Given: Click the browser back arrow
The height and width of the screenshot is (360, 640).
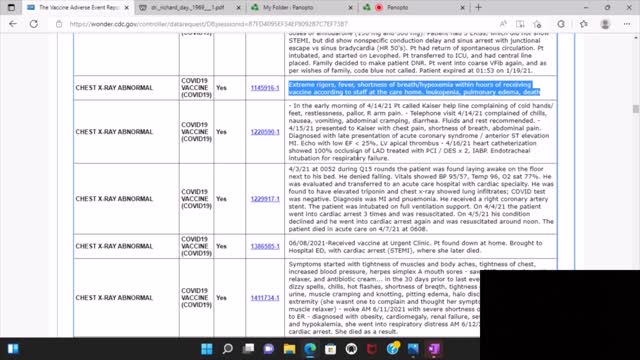Looking at the screenshot, I should point(13,24).
